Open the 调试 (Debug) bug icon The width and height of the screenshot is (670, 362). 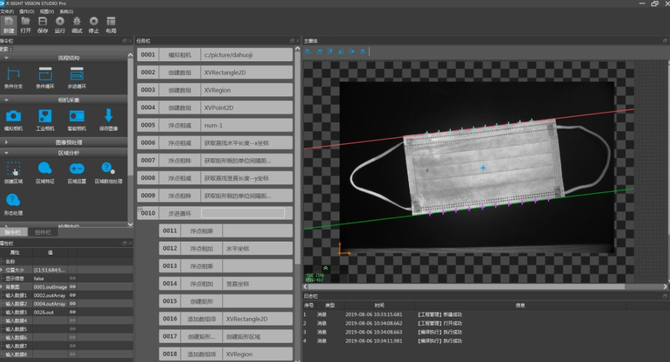click(x=76, y=25)
